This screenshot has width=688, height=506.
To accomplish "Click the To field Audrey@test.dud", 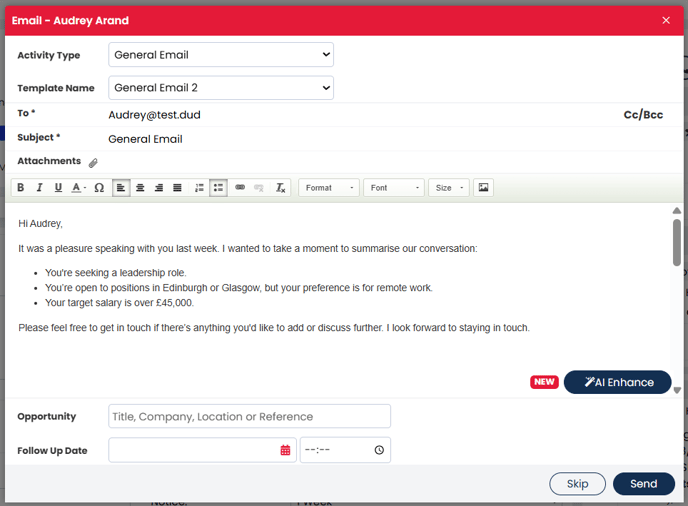I will pos(154,115).
